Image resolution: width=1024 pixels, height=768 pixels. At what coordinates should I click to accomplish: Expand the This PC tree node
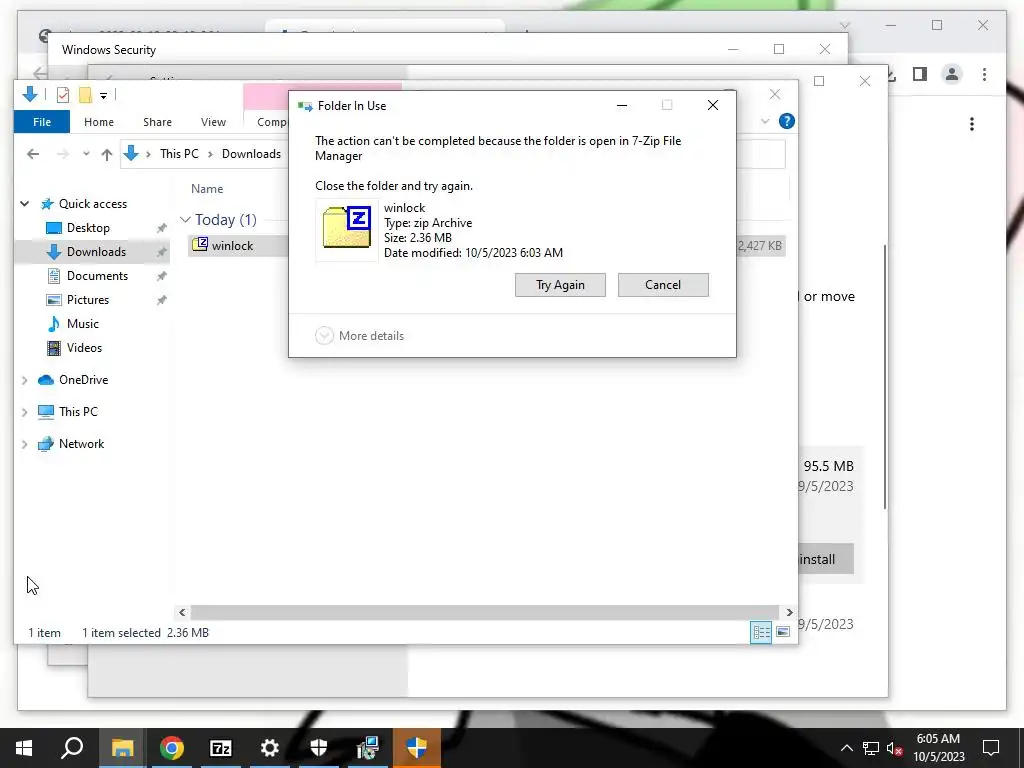(x=25, y=412)
